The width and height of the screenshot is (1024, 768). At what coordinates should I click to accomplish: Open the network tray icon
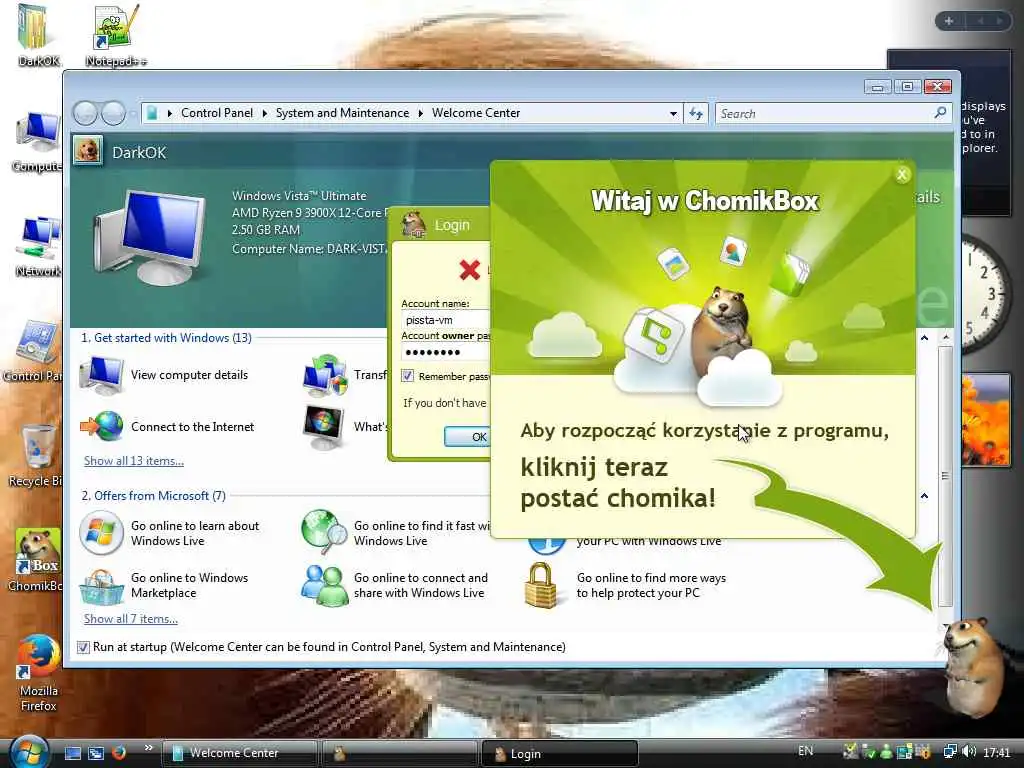coord(950,752)
